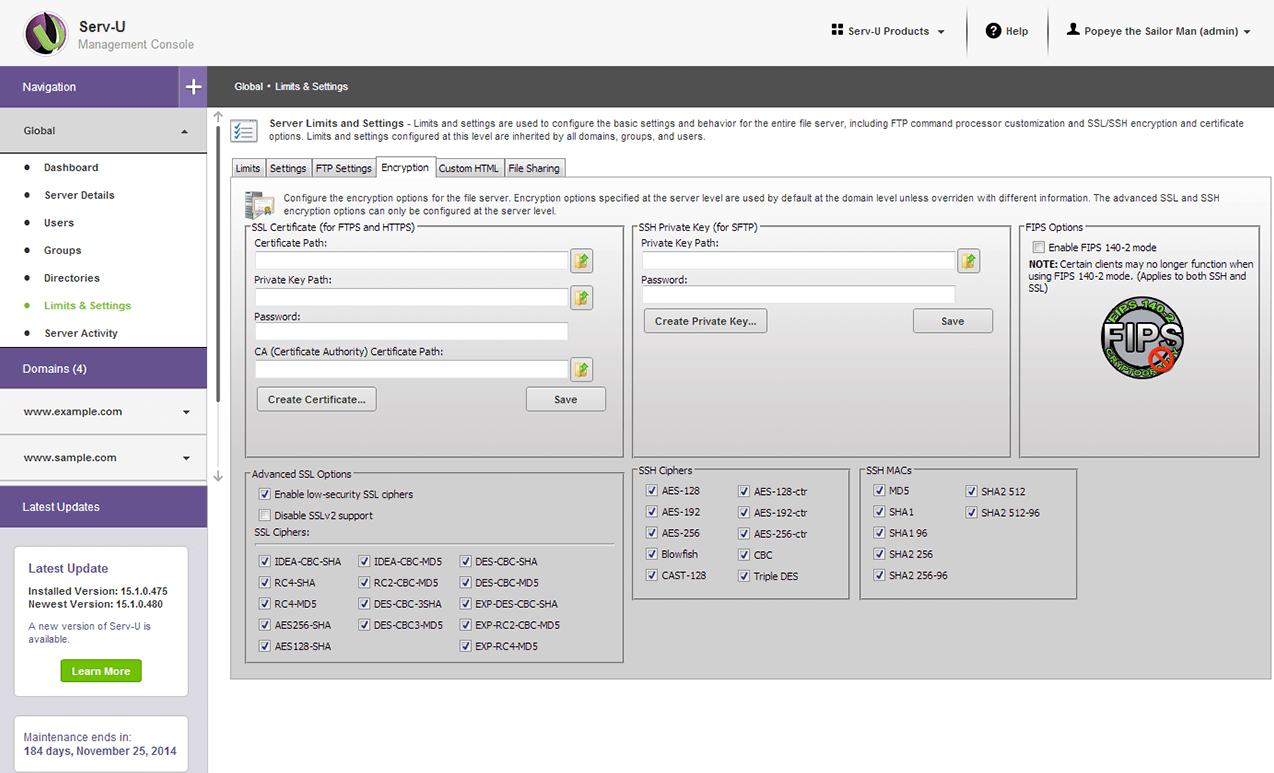Click the Serv-U Products grid icon
Viewport: 1274px width, 773px height.
[x=837, y=30]
